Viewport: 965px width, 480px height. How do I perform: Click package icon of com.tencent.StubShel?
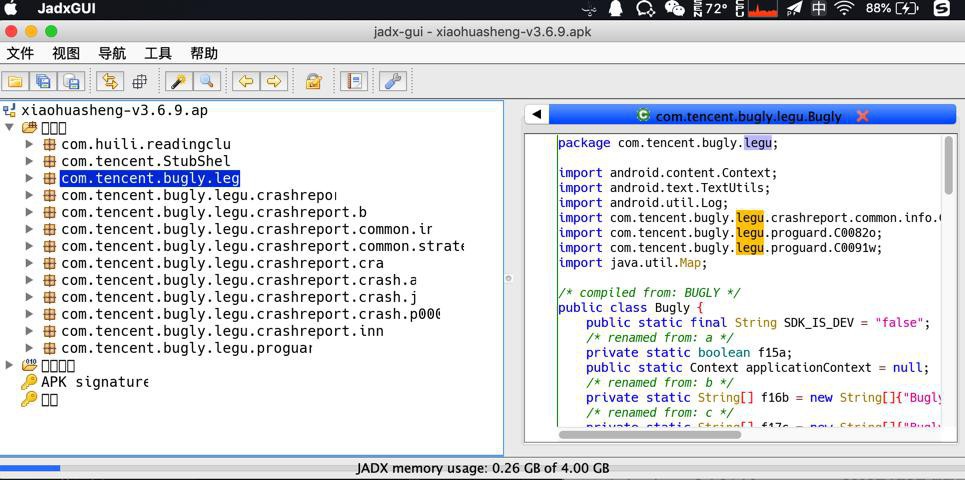pyautogui.click(x=50, y=161)
